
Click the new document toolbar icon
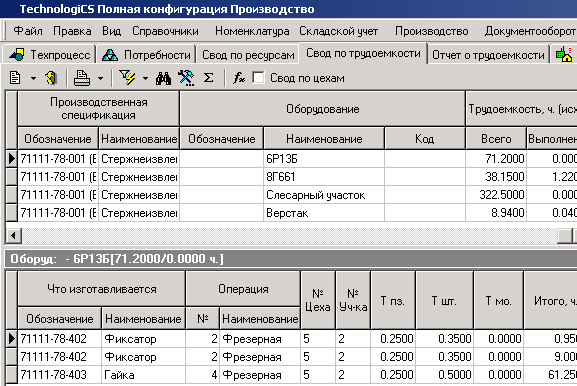click(x=15, y=78)
